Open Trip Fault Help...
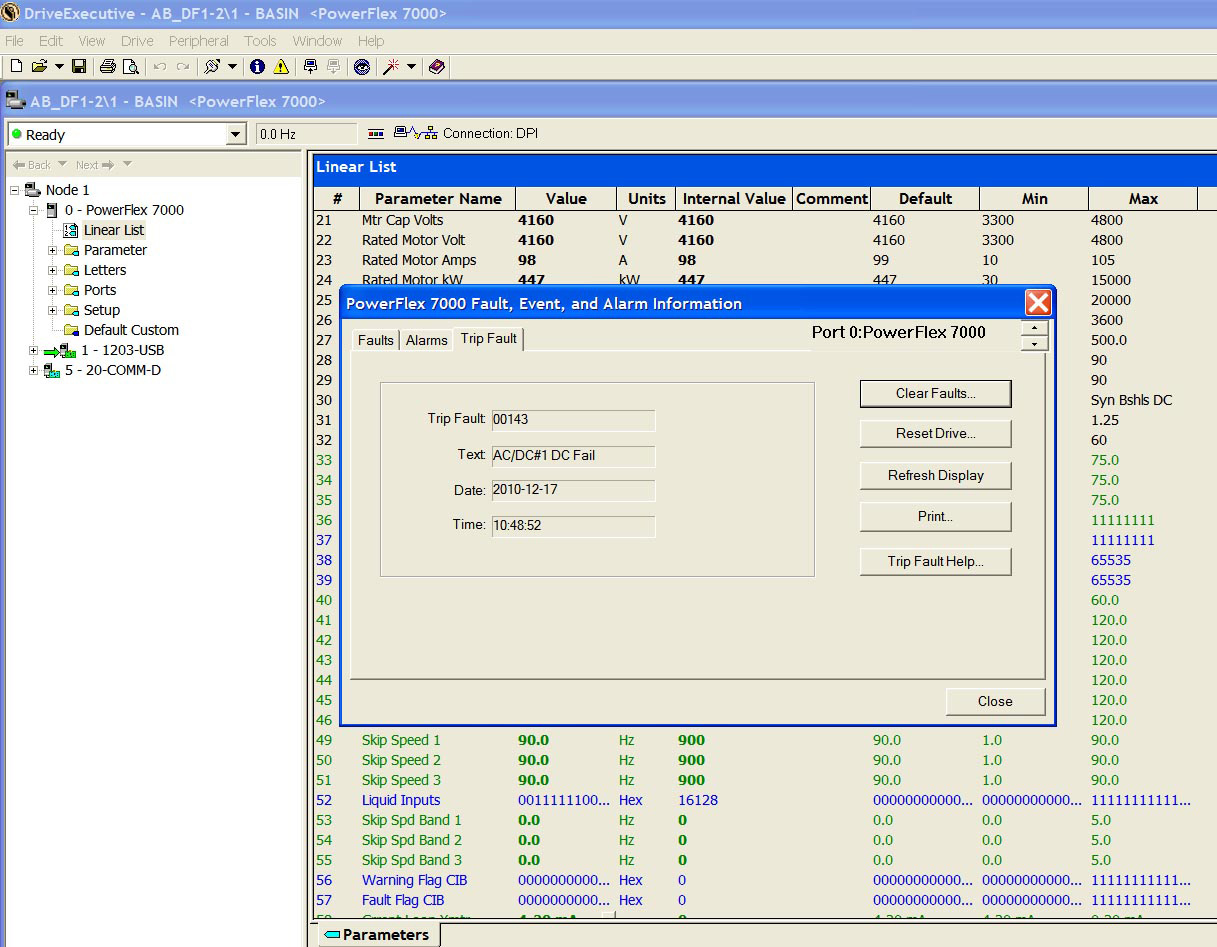This screenshot has height=947, width=1217. (x=936, y=561)
